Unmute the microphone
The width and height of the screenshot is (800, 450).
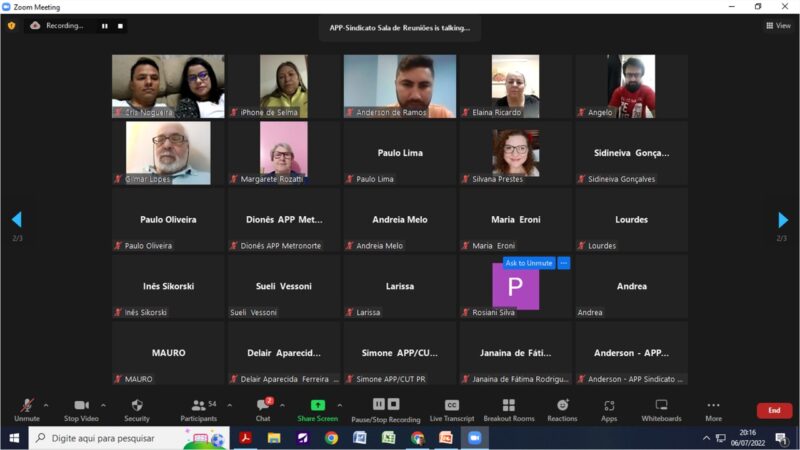coord(26,409)
